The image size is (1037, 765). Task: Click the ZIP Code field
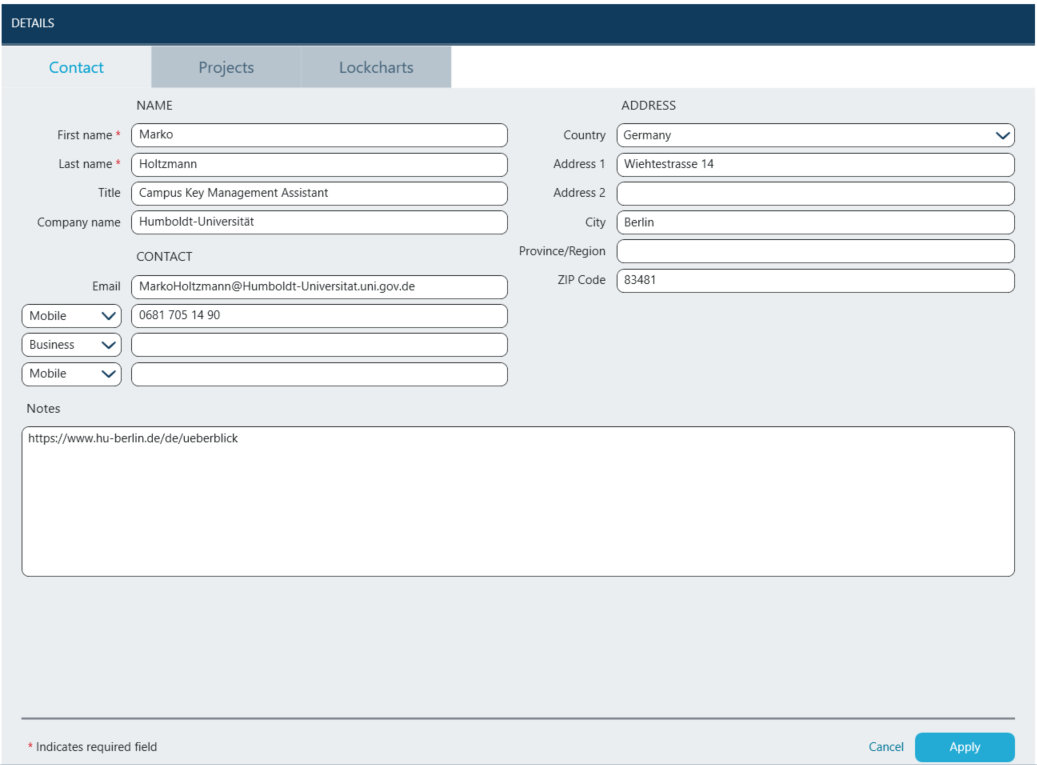pos(815,281)
